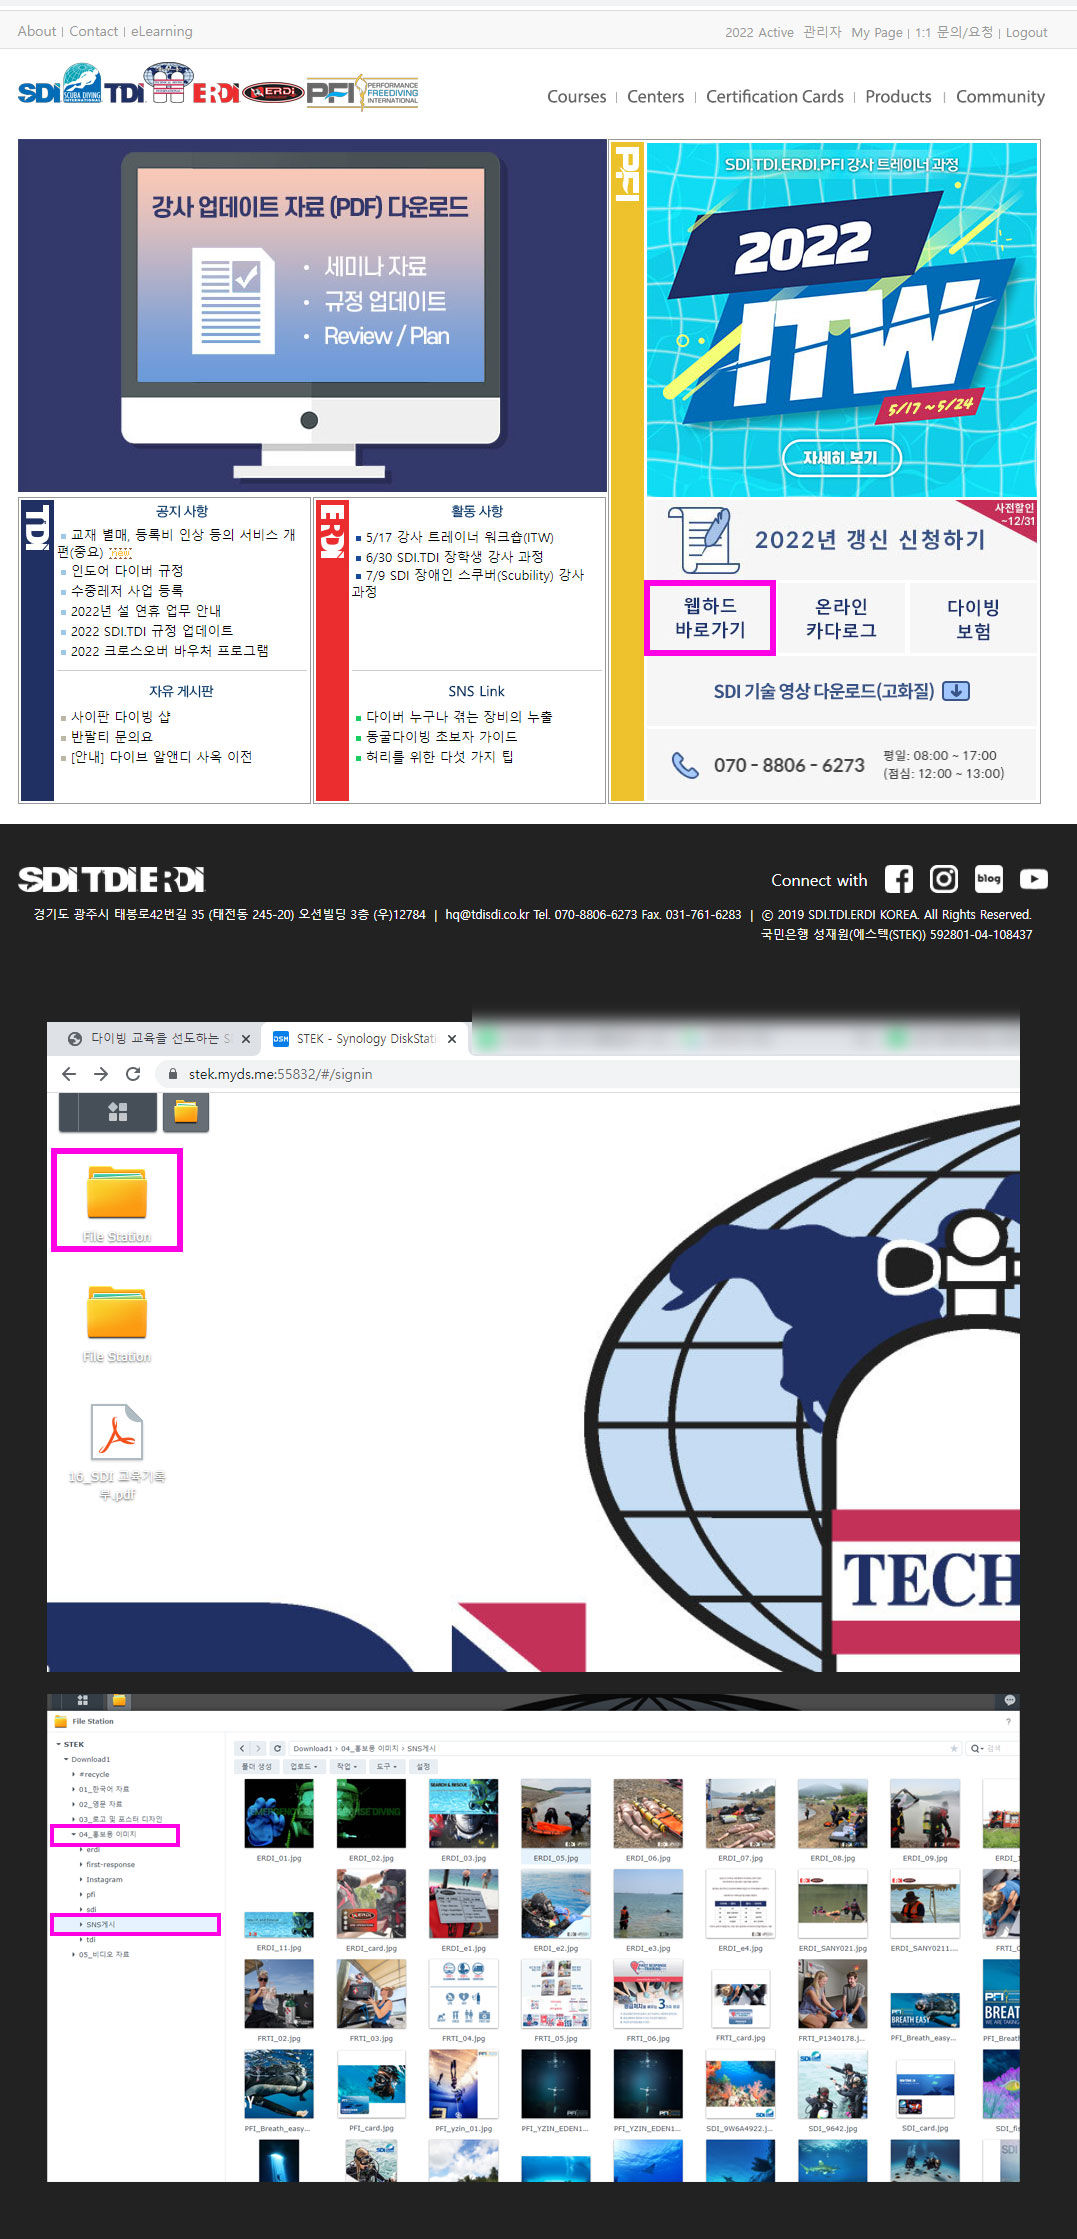The width and height of the screenshot is (1077, 2239).
Task: Click 웹하드 바로가기 button
Action: (x=710, y=618)
